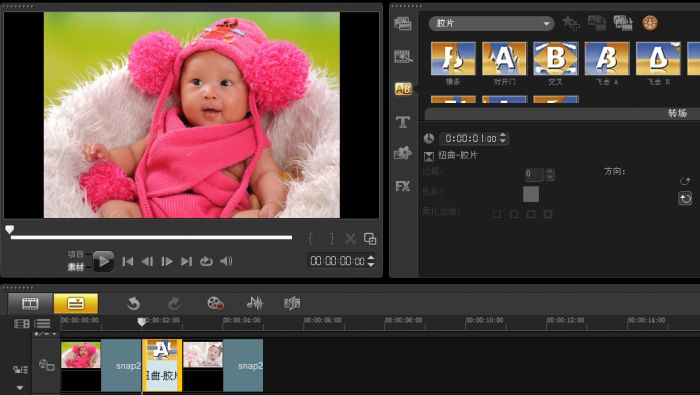Enlarge the preview window icon

[370, 239]
